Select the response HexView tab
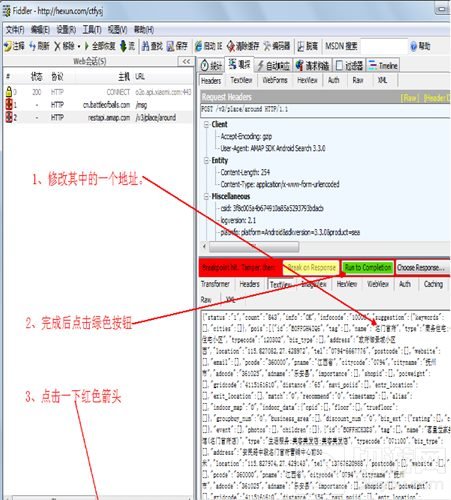Image resolution: width=451 pixels, height=500 pixels. coord(346,284)
